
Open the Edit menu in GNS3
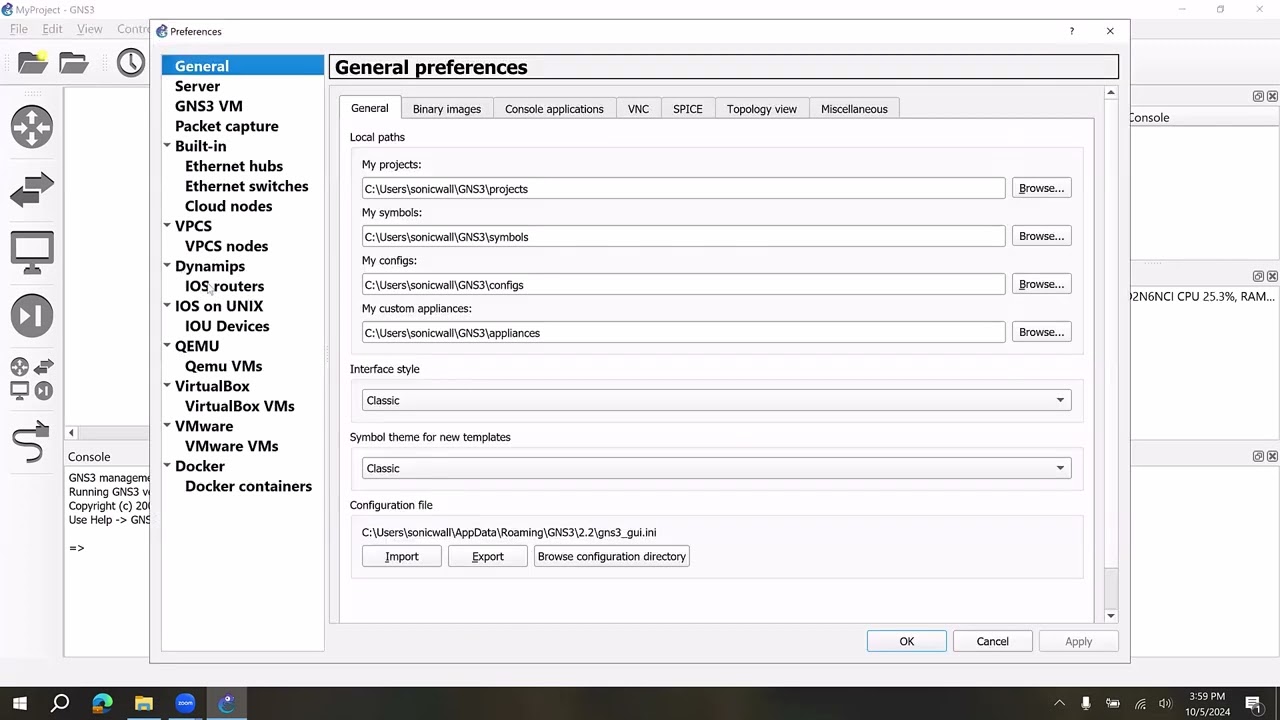coord(52,29)
